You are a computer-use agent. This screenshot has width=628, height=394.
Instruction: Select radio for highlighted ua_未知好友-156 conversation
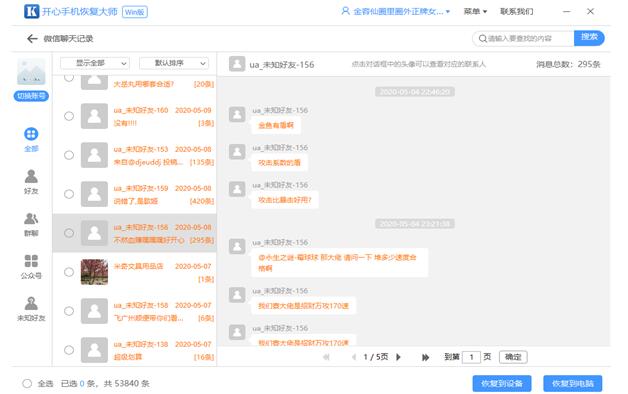pos(69,233)
